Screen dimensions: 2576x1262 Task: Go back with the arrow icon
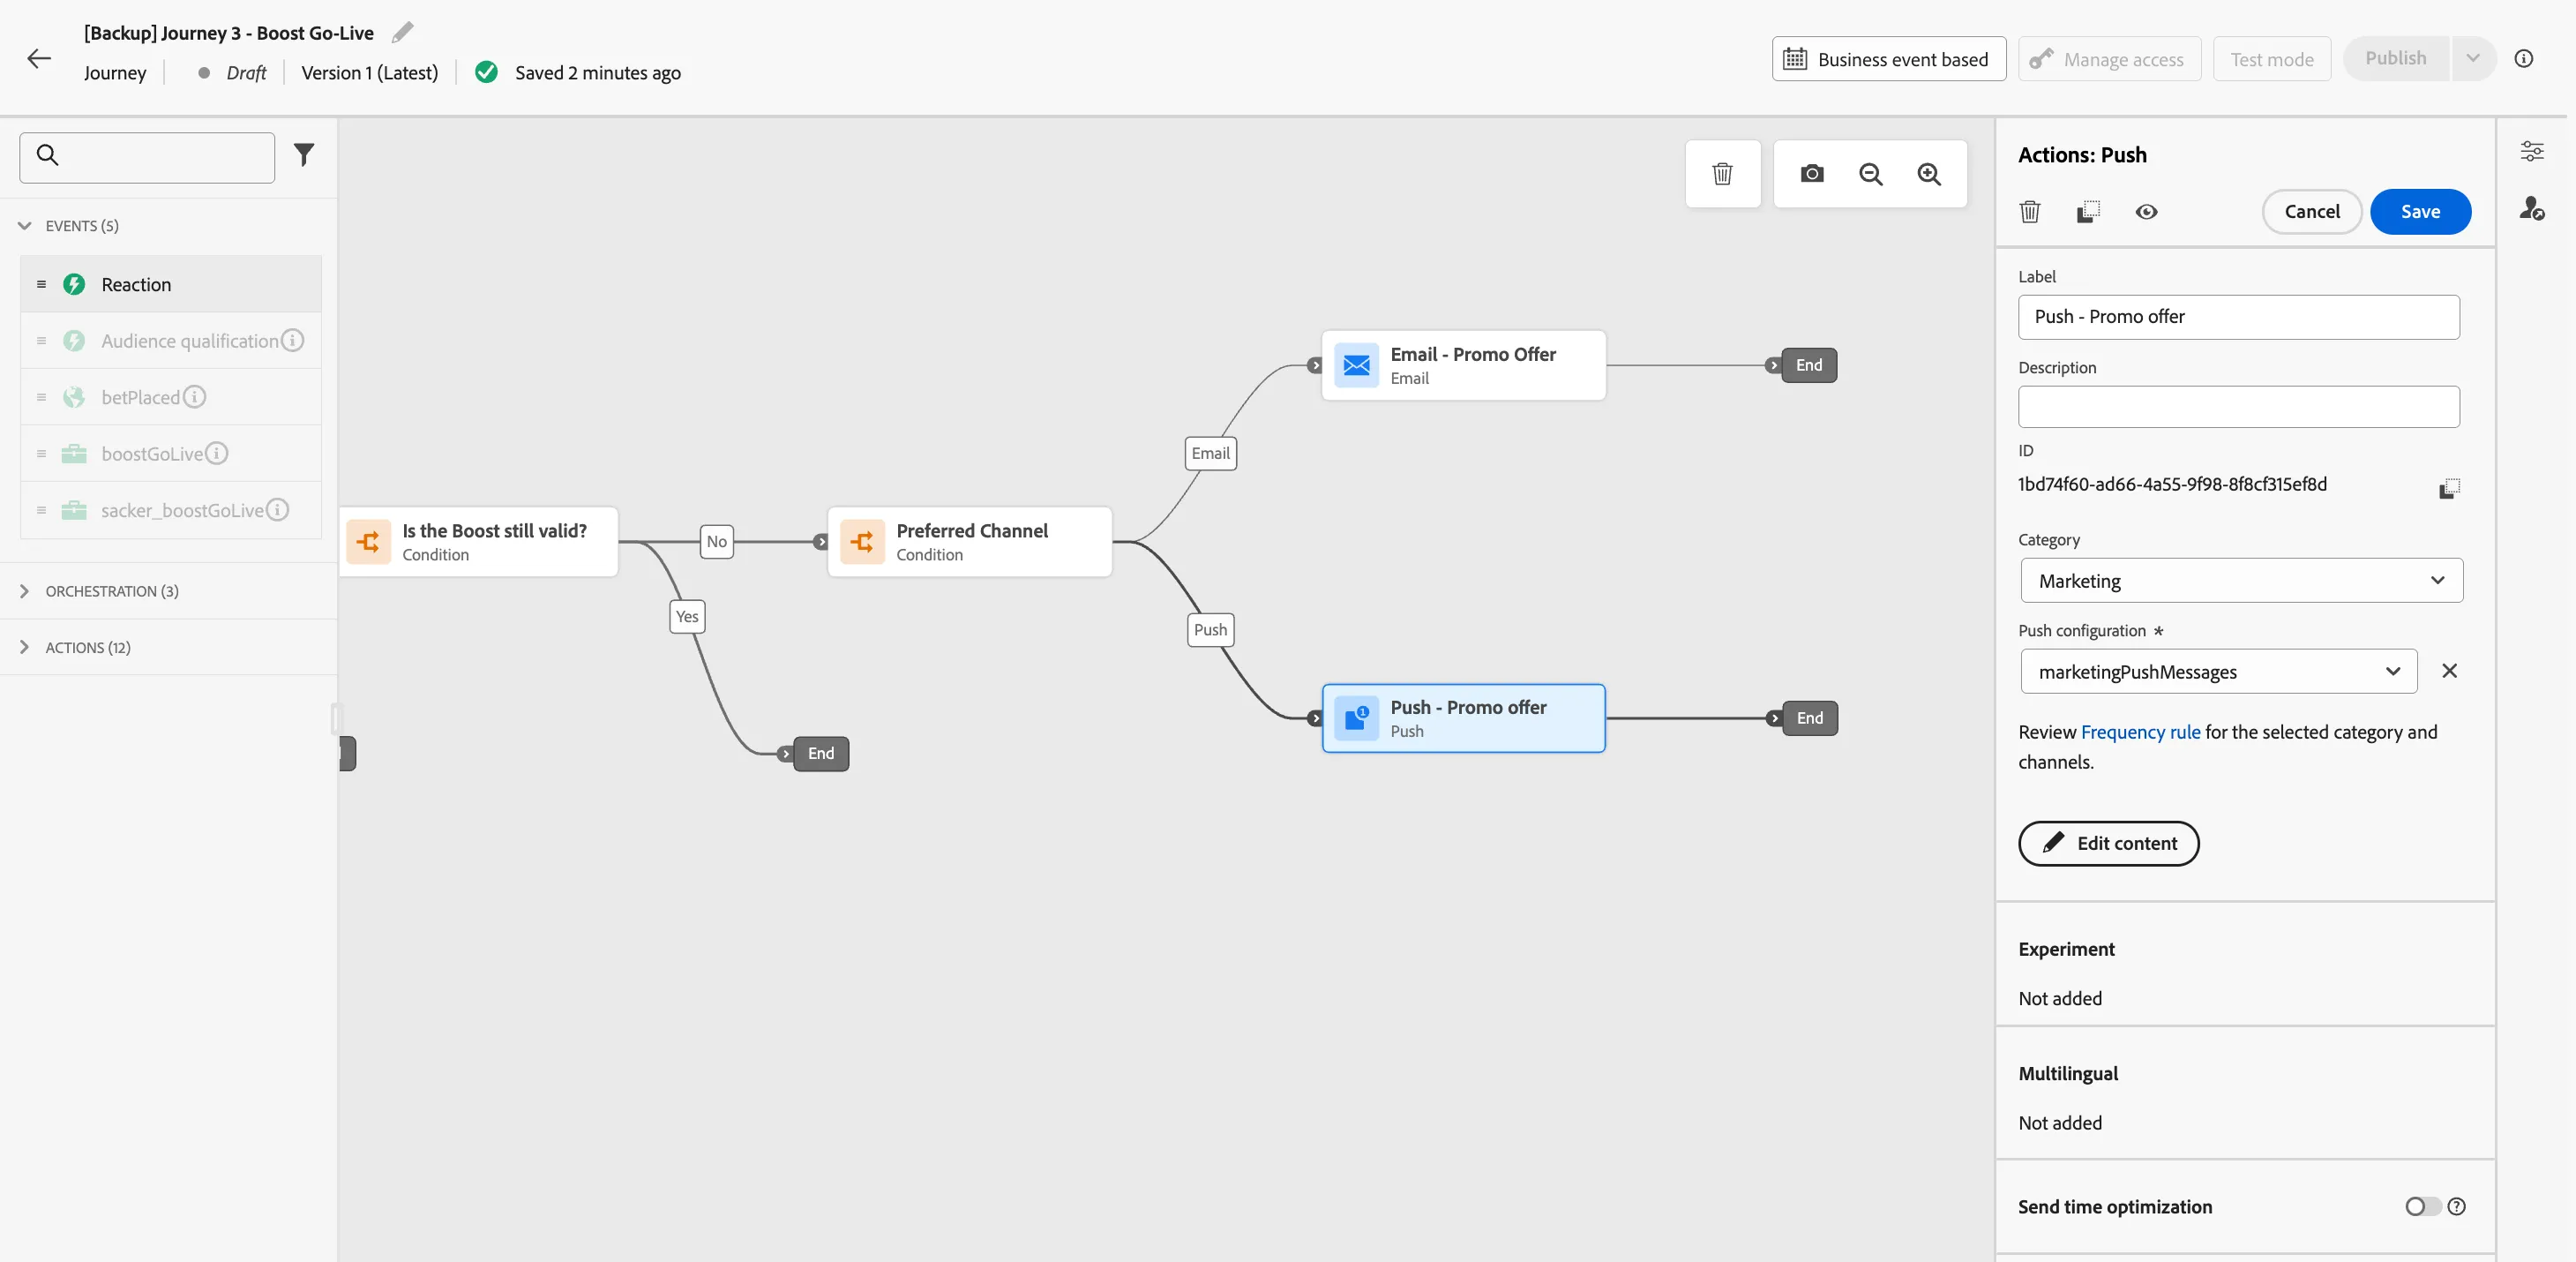(x=39, y=58)
